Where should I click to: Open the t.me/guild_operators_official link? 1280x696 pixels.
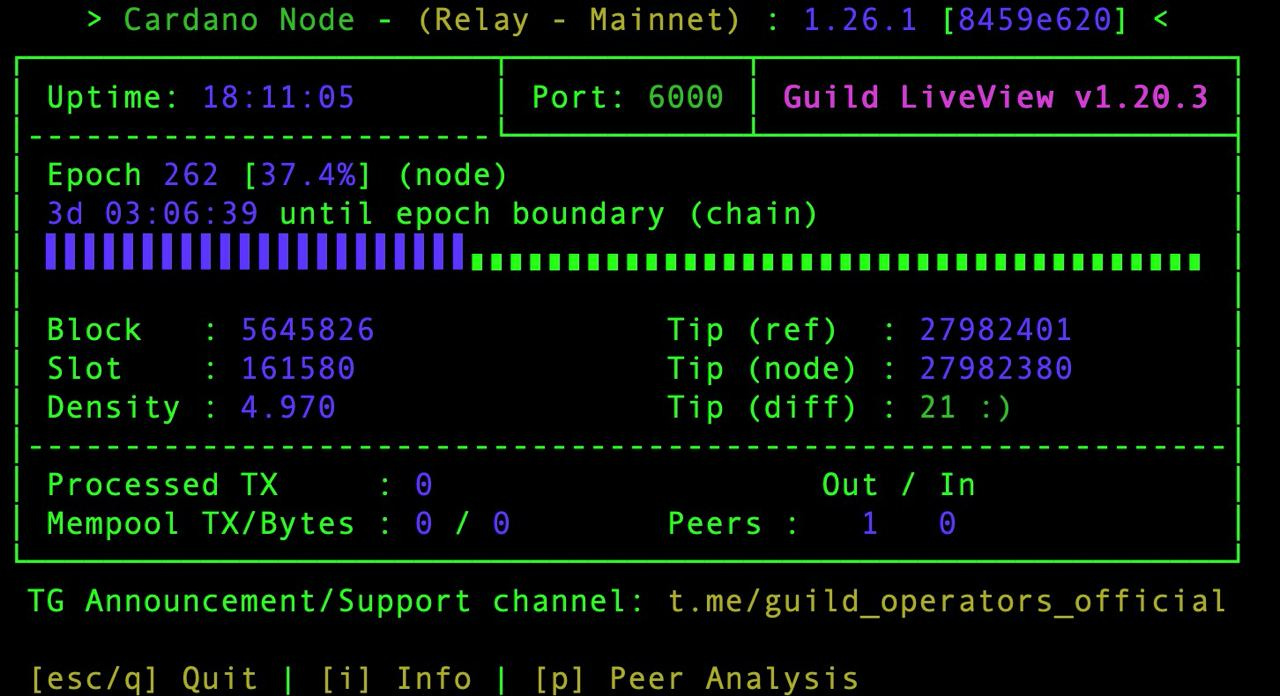947,602
